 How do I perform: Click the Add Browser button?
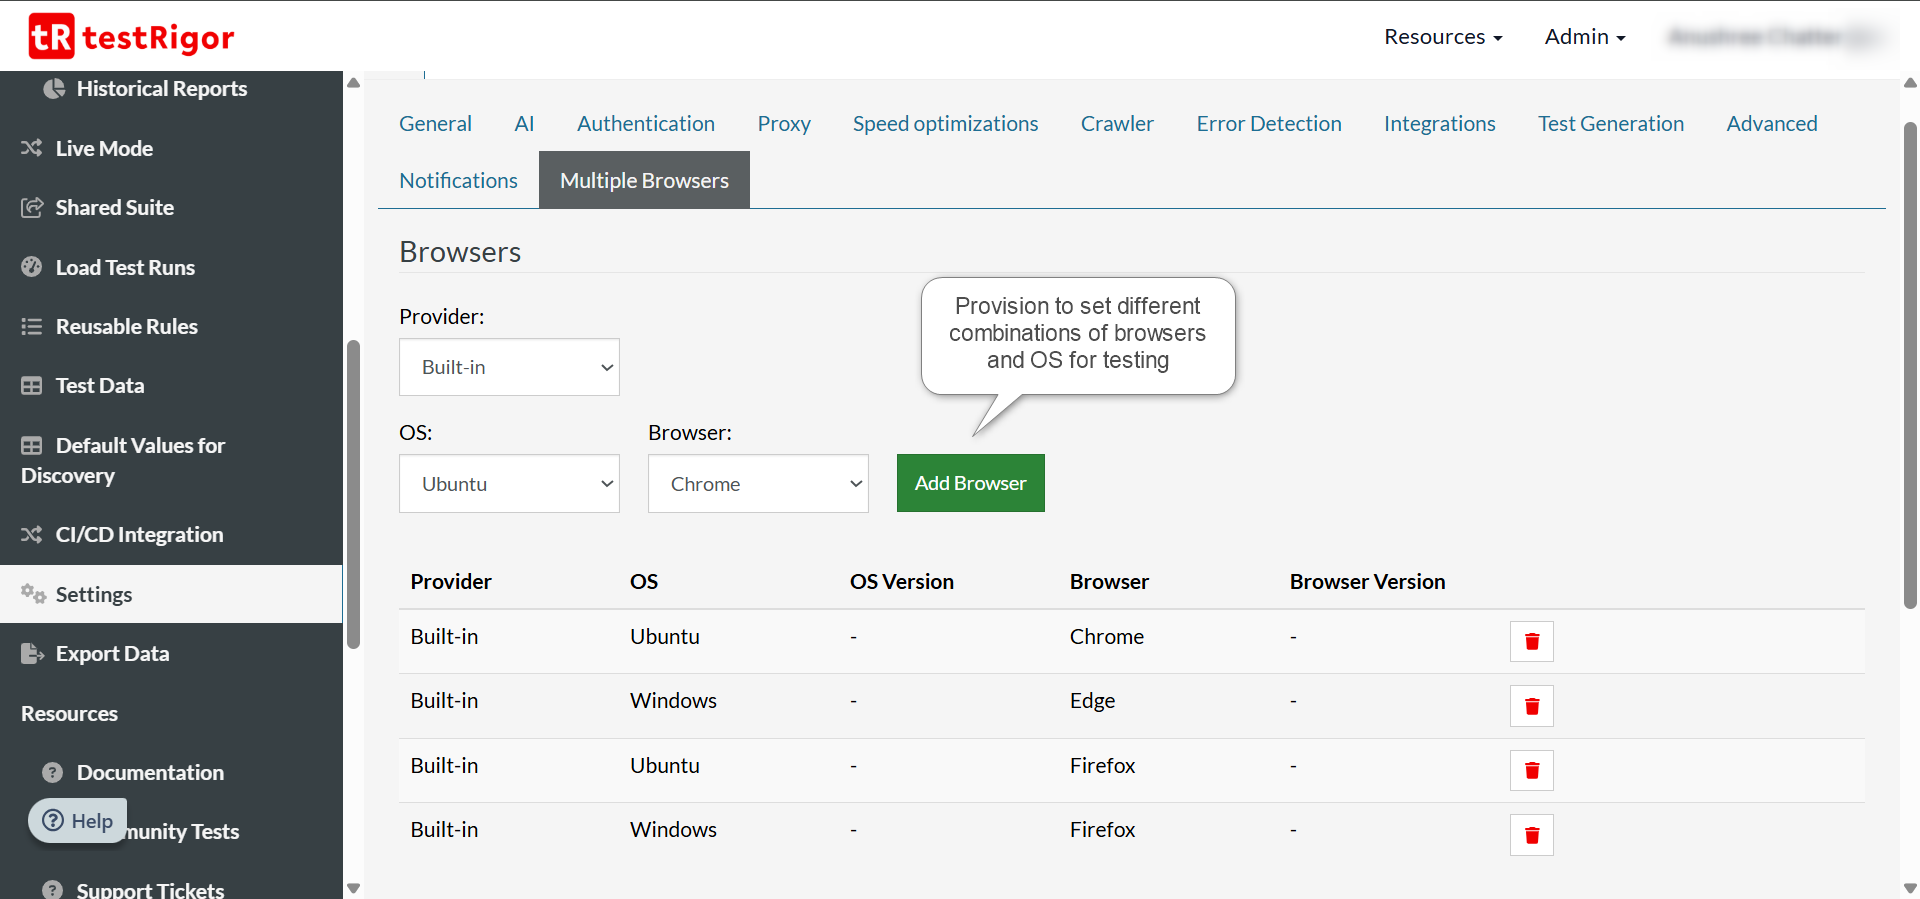coord(970,483)
